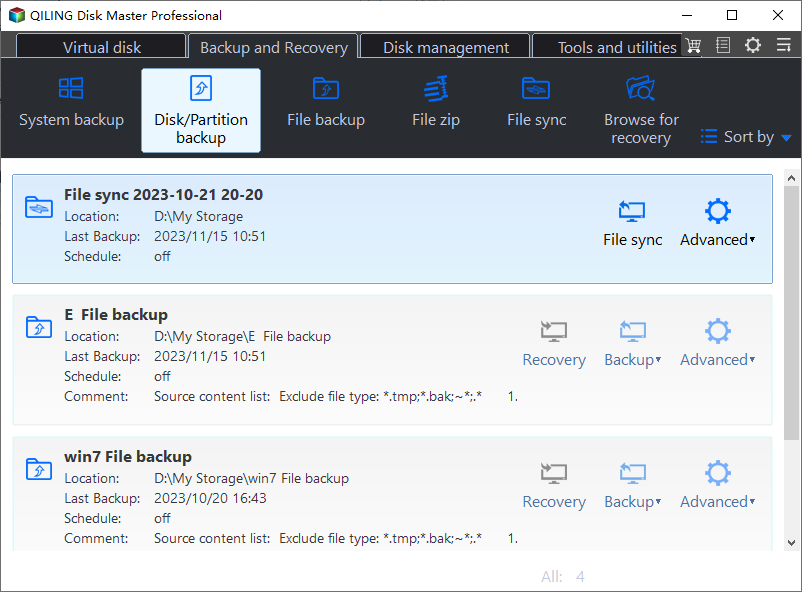Click the 'All: 4' count label
The height and width of the screenshot is (592, 802).
click(563, 577)
